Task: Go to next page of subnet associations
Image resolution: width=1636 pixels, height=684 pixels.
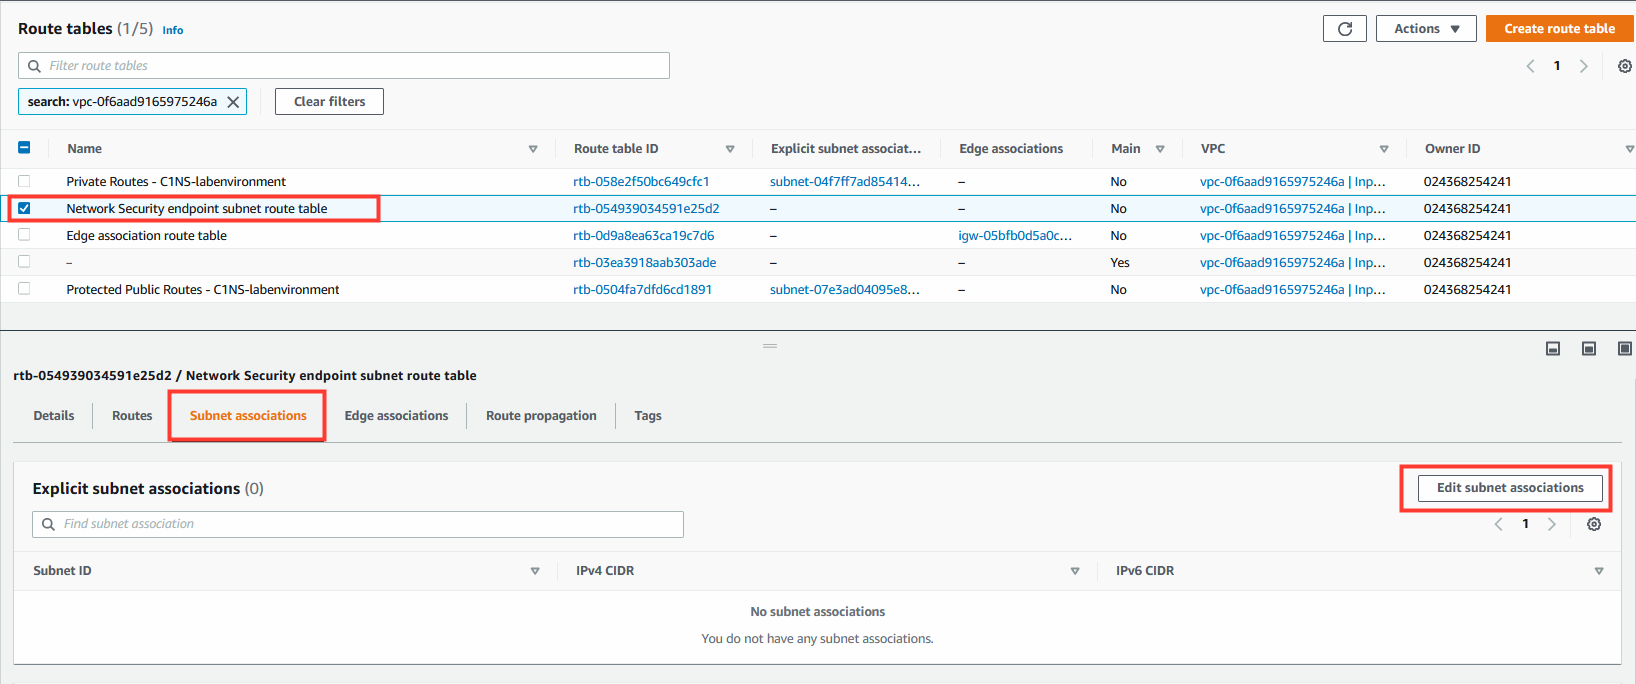Action: click(1552, 524)
